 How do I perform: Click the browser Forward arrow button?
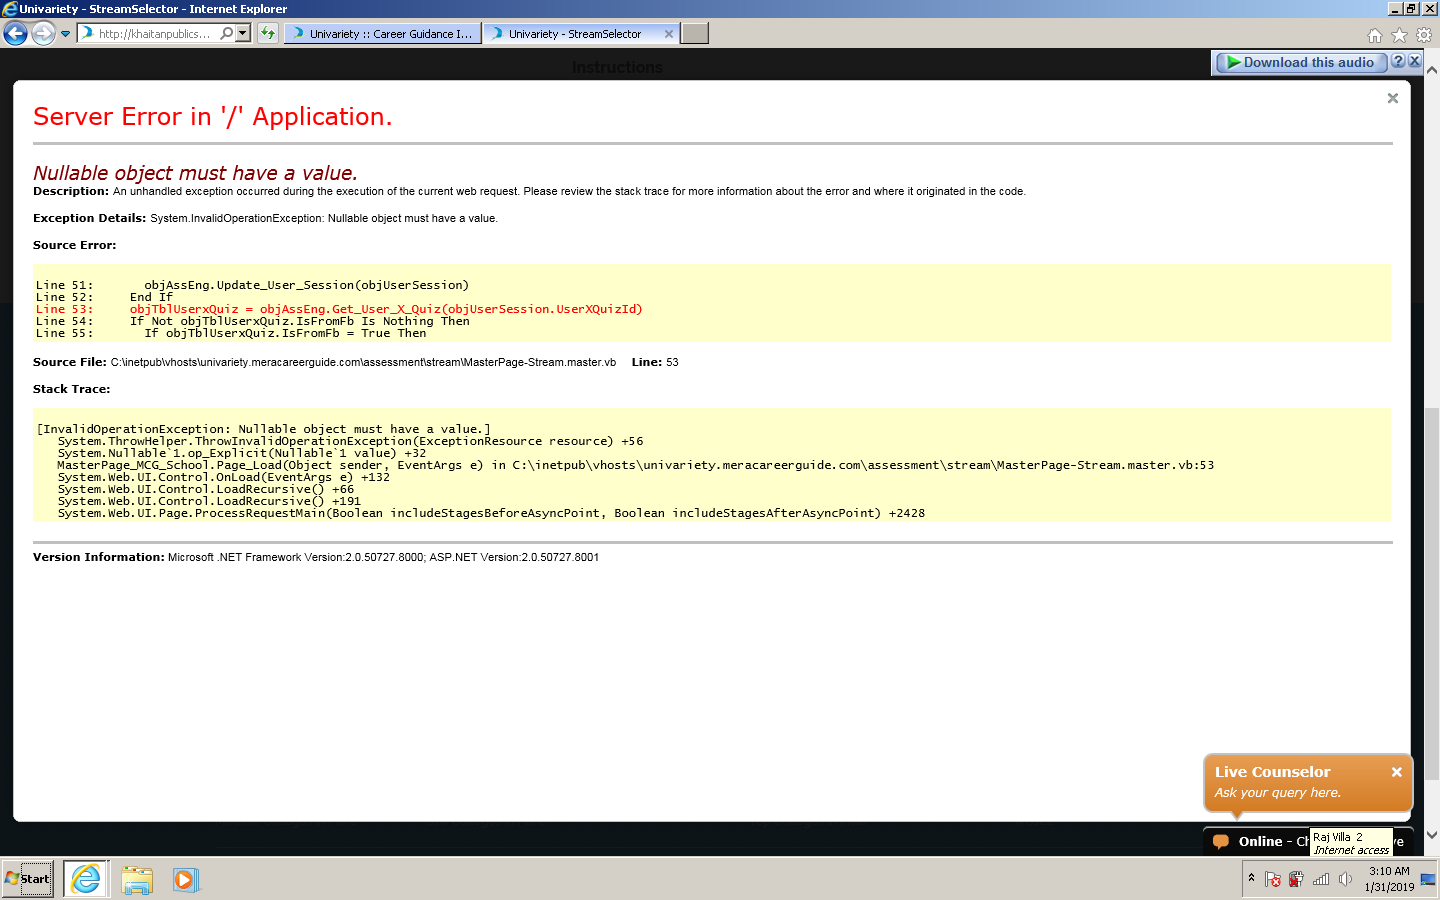pos(43,34)
